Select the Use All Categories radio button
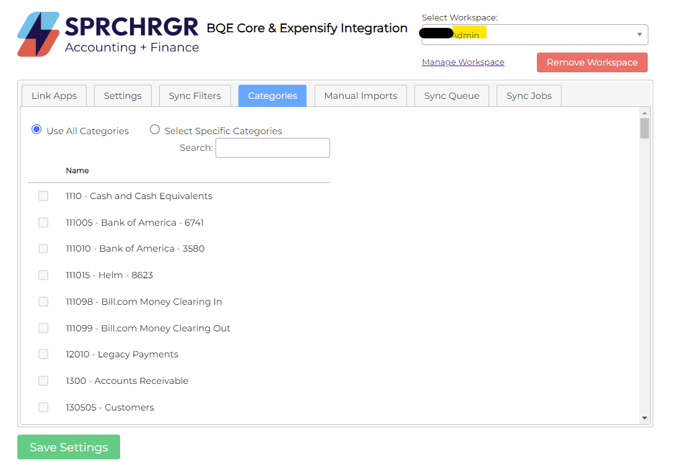Image resolution: width=688 pixels, height=468 pixels. point(36,129)
